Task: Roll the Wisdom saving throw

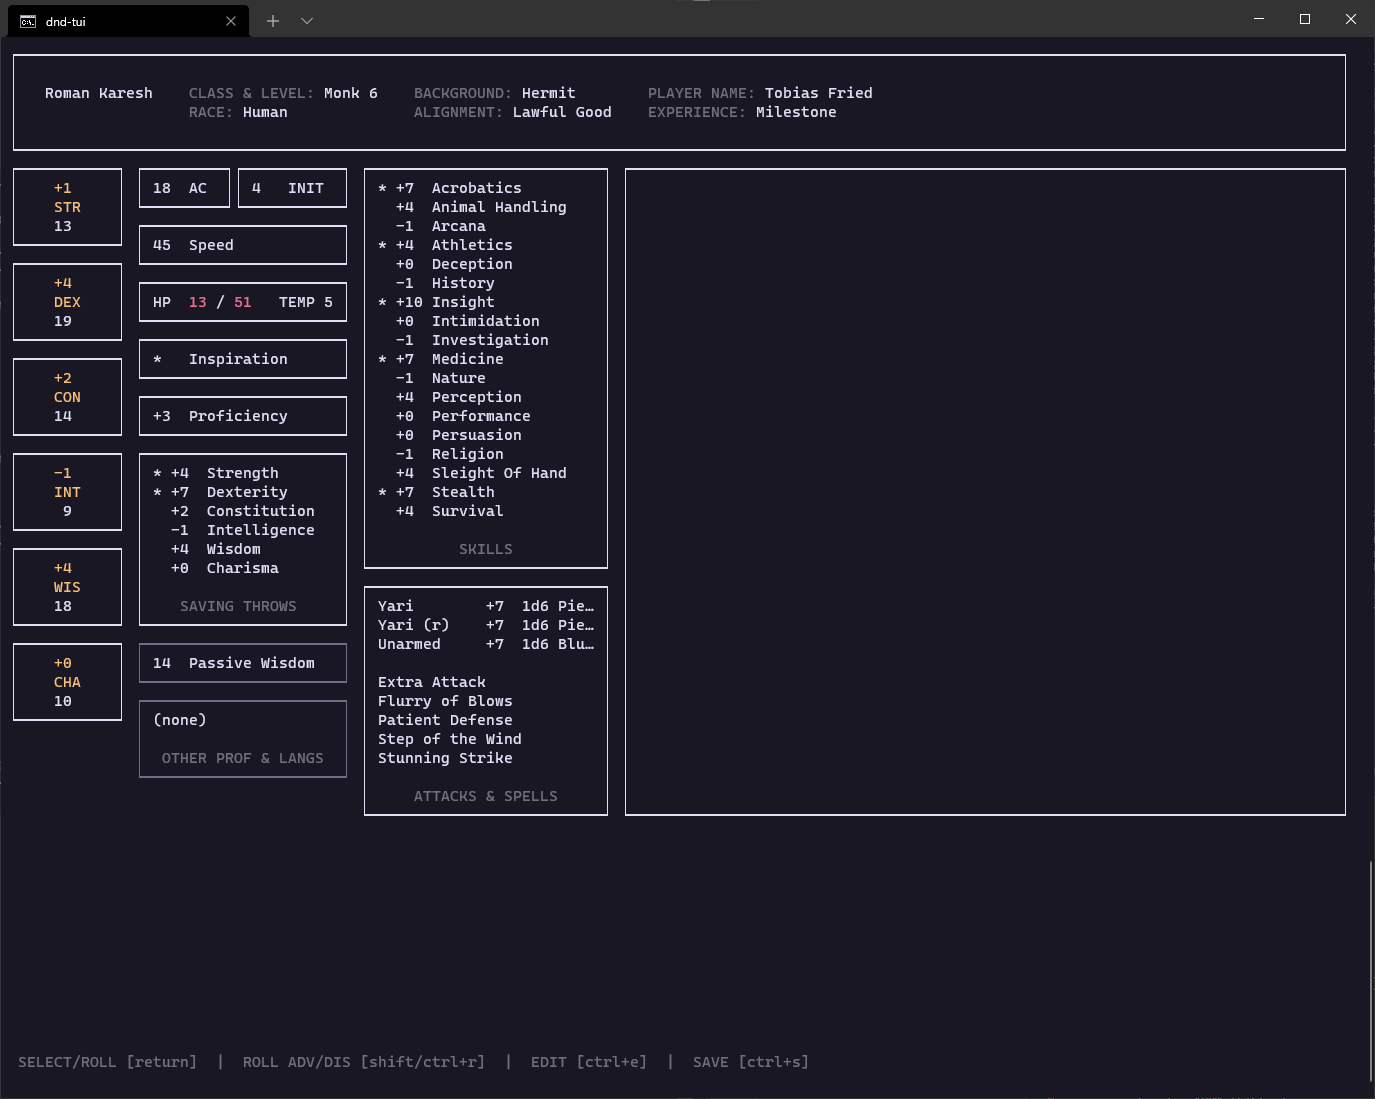Action: pyautogui.click(x=242, y=549)
